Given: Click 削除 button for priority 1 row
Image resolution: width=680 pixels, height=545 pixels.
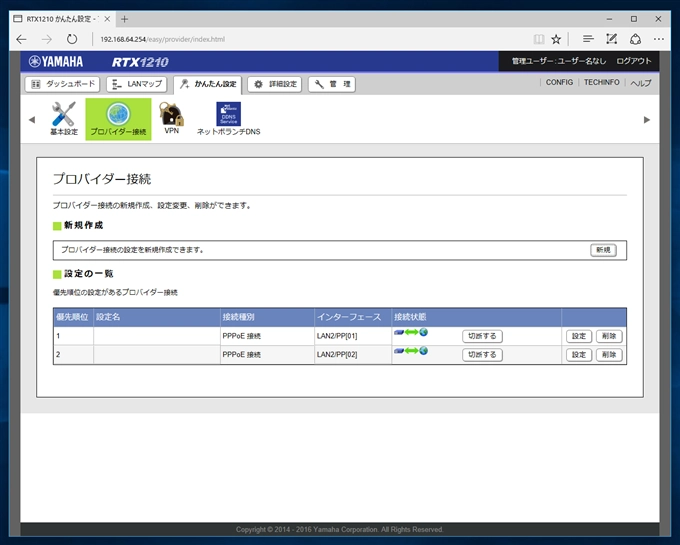Looking at the screenshot, I should [x=609, y=336].
